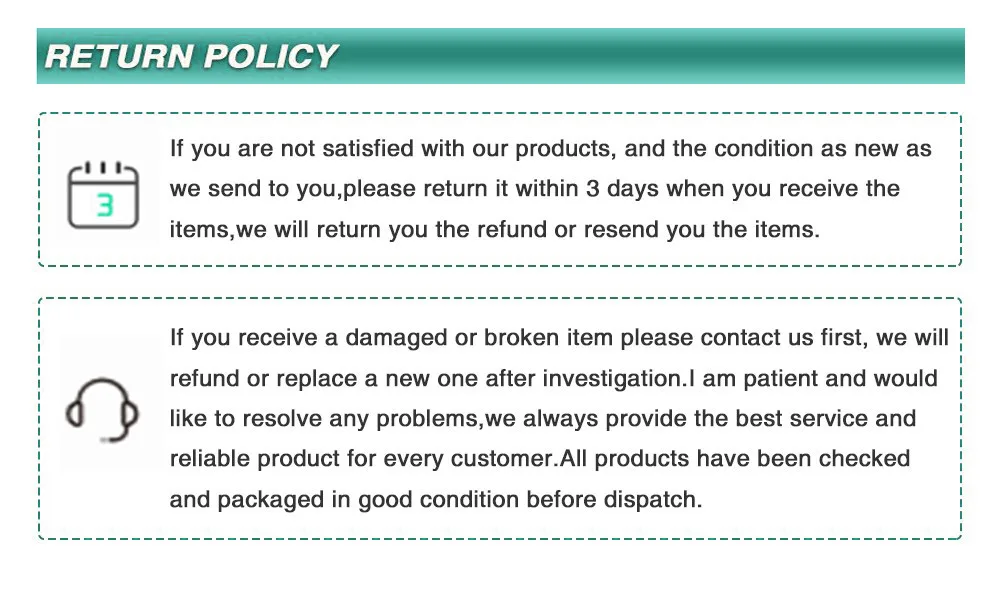The width and height of the screenshot is (998, 599).
Task: Select the line starting 'If you are not satisfied'
Action: coord(551,149)
